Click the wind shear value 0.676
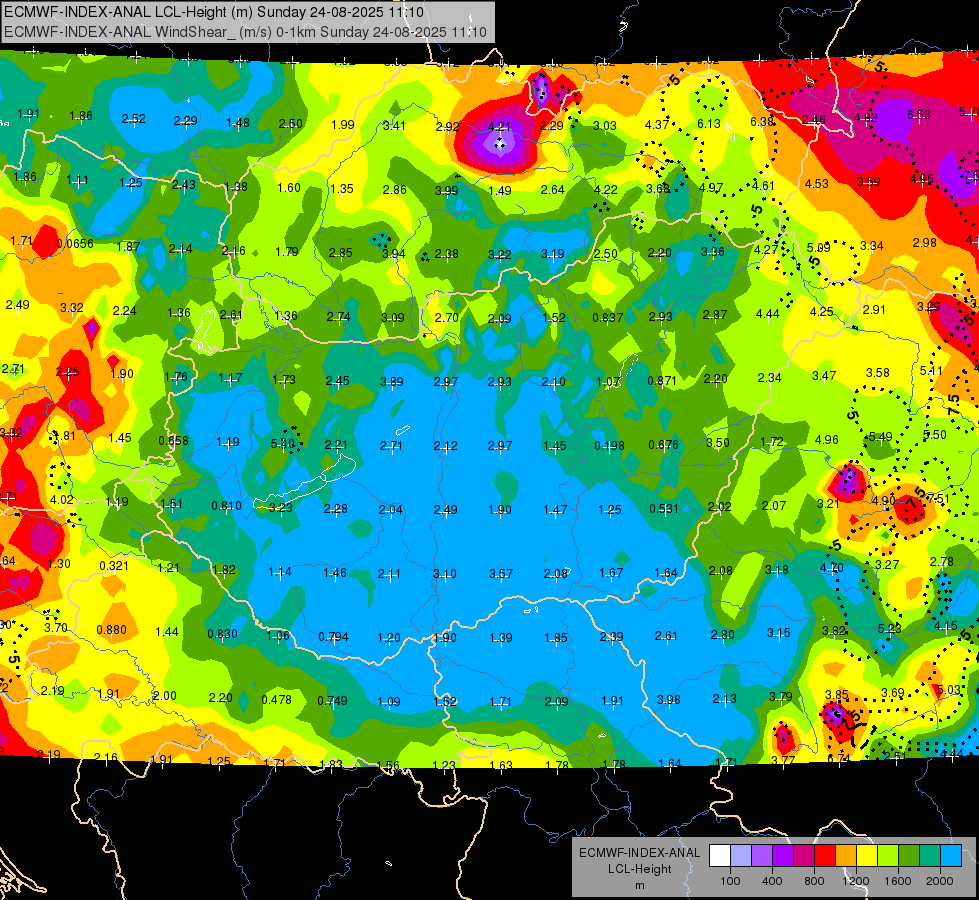 [x=663, y=444]
